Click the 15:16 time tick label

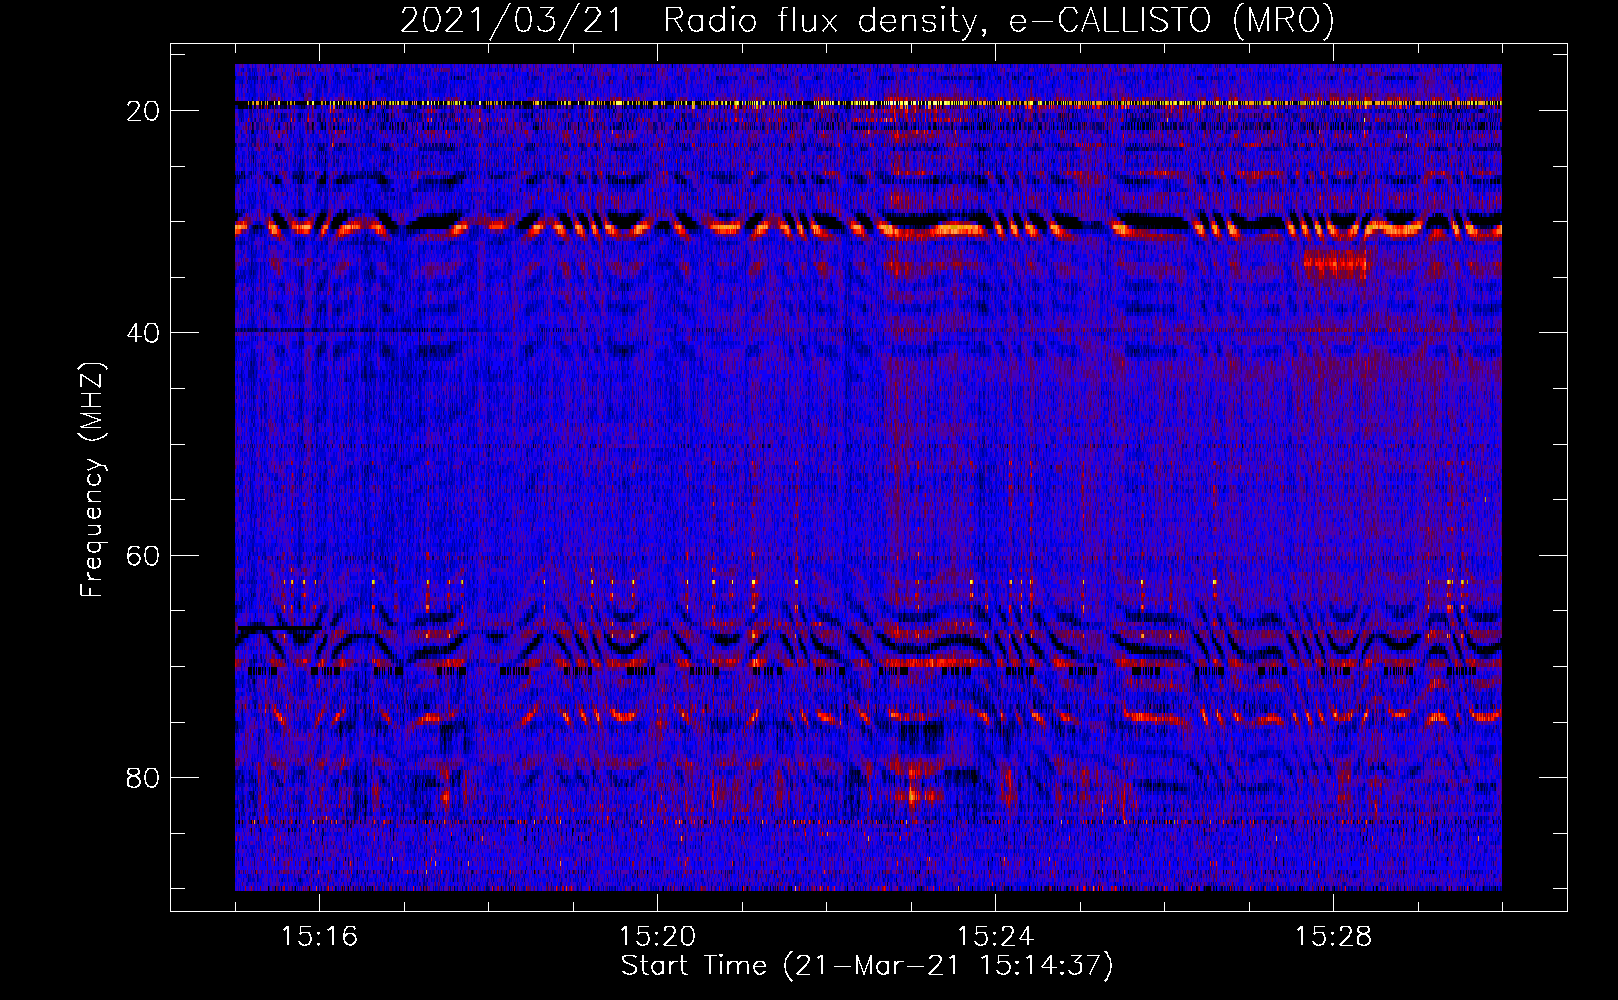tap(319, 937)
